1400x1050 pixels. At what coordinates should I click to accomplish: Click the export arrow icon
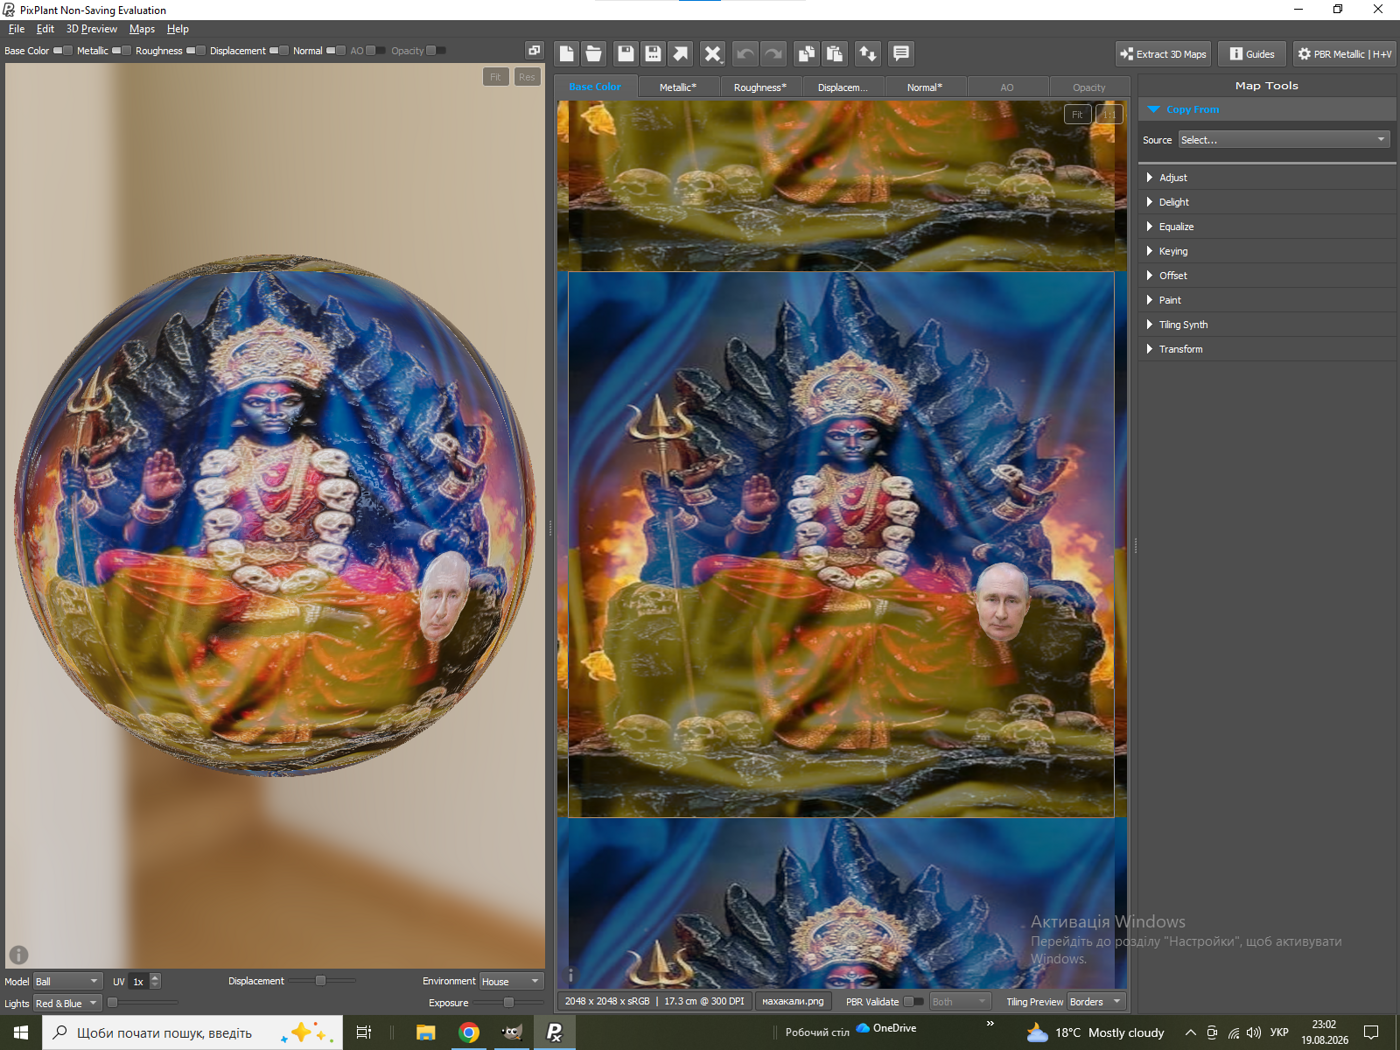coord(680,54)
